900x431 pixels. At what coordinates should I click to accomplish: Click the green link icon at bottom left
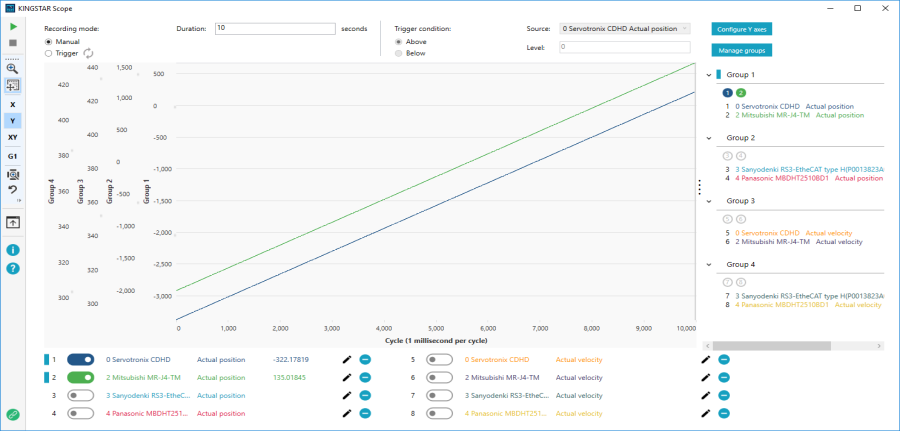[x=12, y=414]
